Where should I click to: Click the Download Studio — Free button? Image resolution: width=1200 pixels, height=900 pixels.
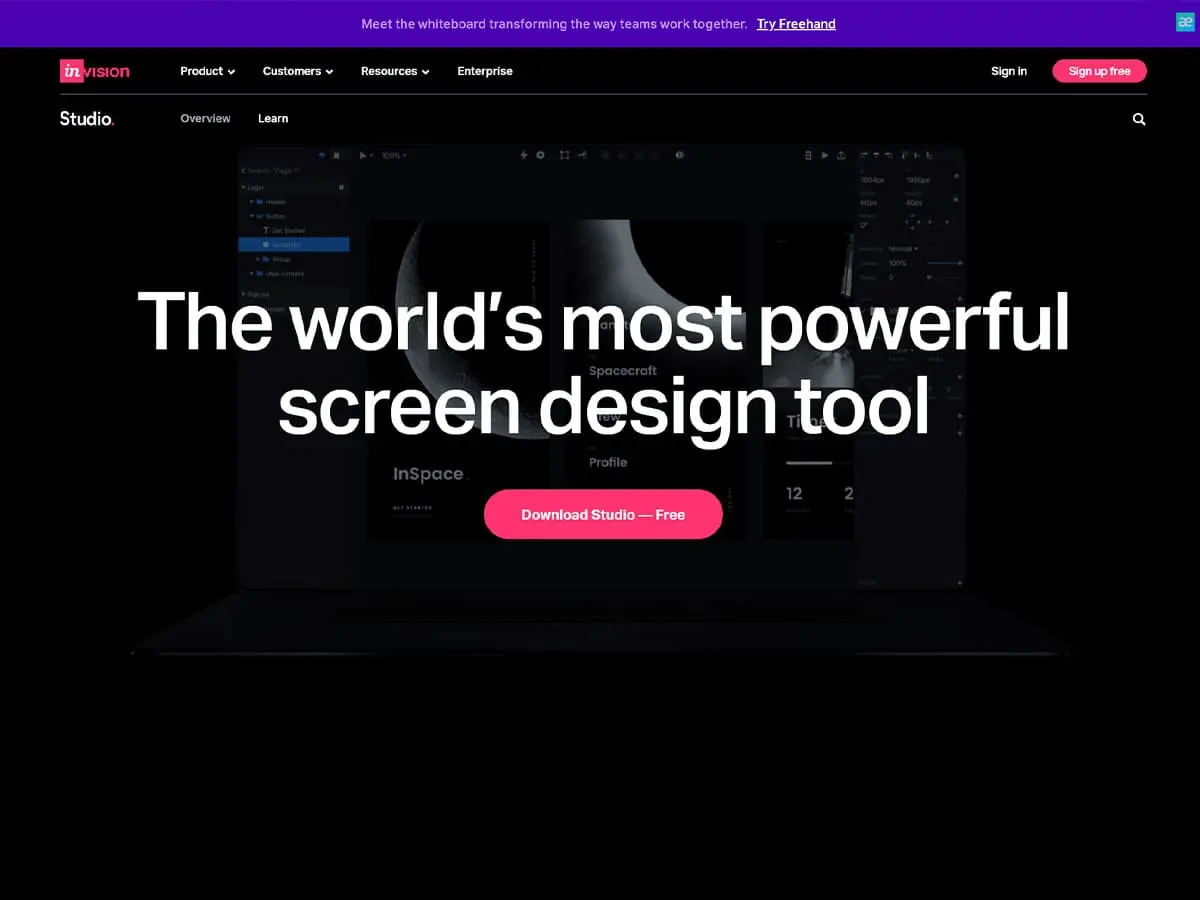click(603, 514)
